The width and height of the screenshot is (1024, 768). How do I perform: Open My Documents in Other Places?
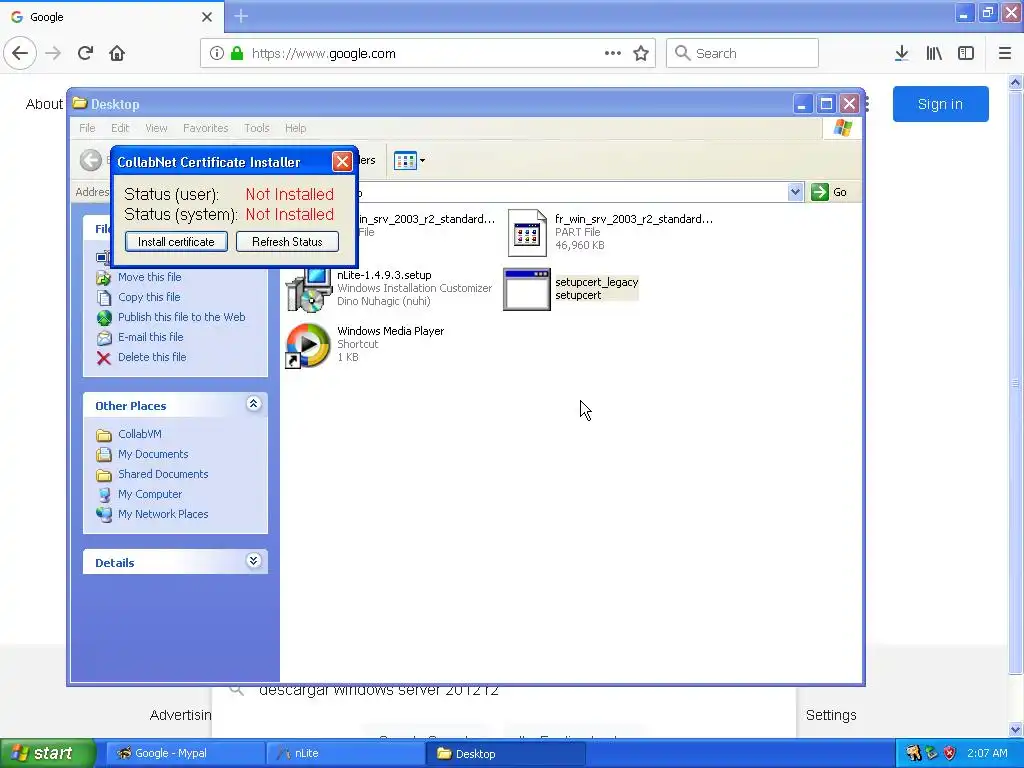(x=153, y=454)
